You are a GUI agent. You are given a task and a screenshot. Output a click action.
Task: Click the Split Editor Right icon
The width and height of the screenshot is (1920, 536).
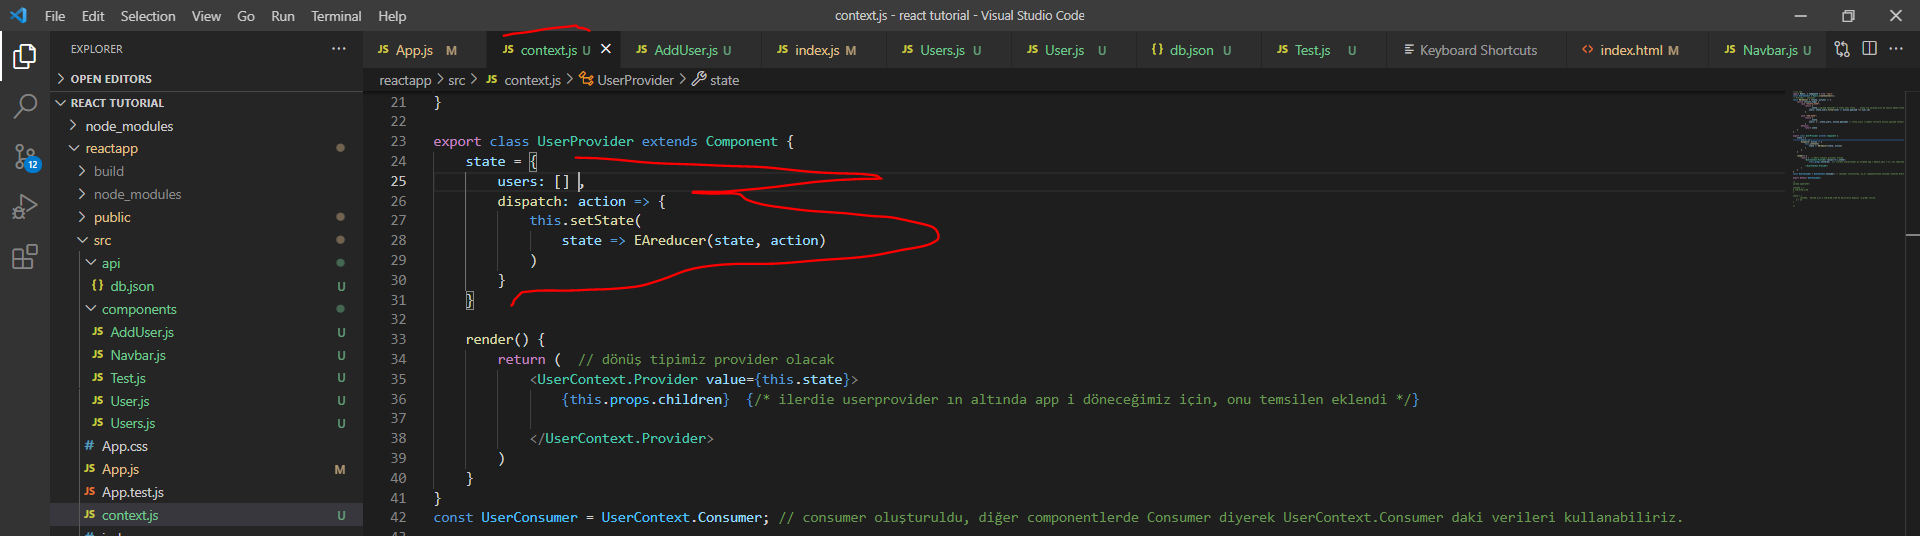click(1869, 49)
